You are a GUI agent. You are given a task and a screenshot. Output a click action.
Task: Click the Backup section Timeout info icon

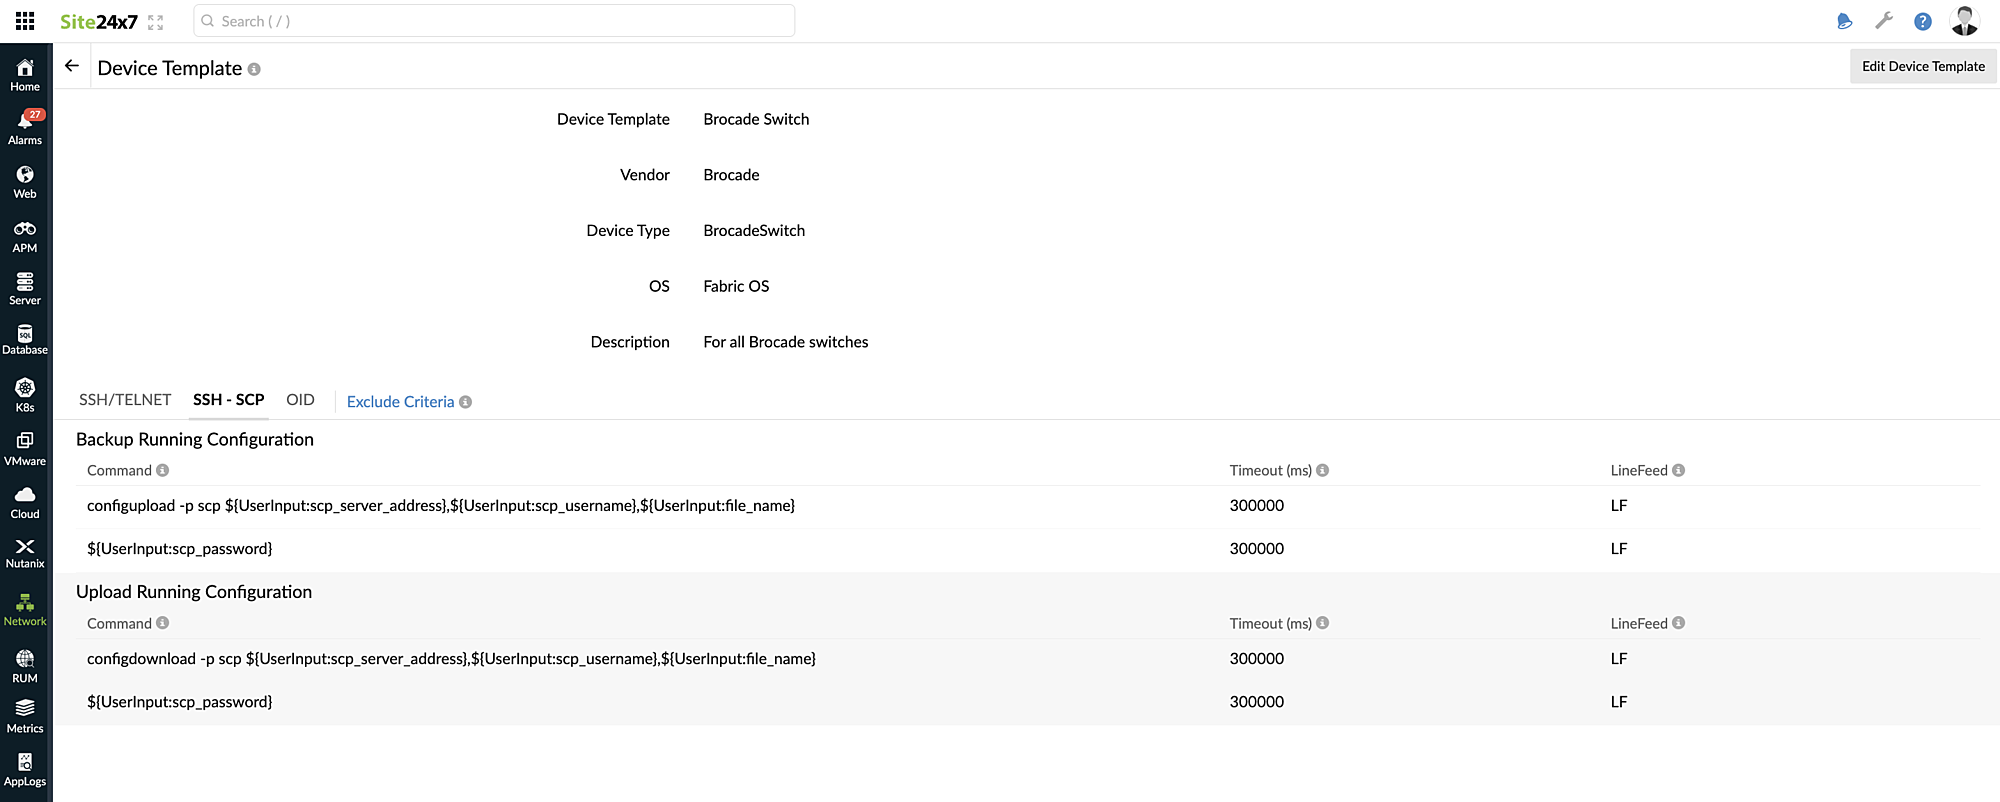tap(1322, 470)
